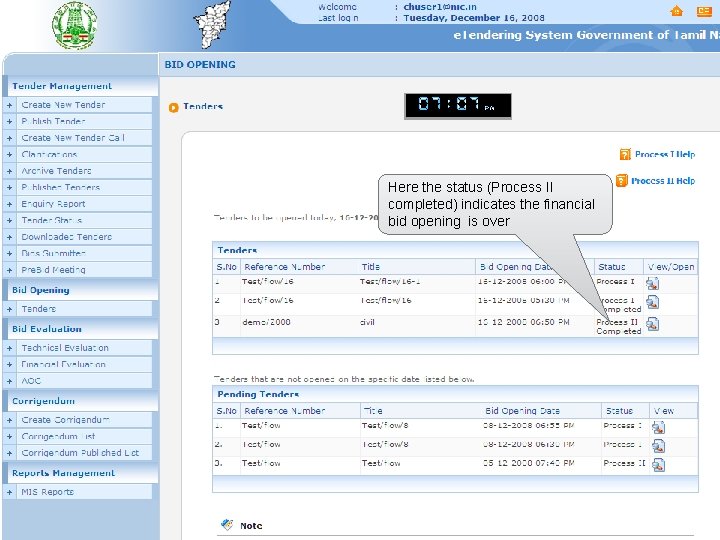Expand plus next to Enquiry Report
The height and width of the screenshot is (540, 720).
click(x=9, y=204)
